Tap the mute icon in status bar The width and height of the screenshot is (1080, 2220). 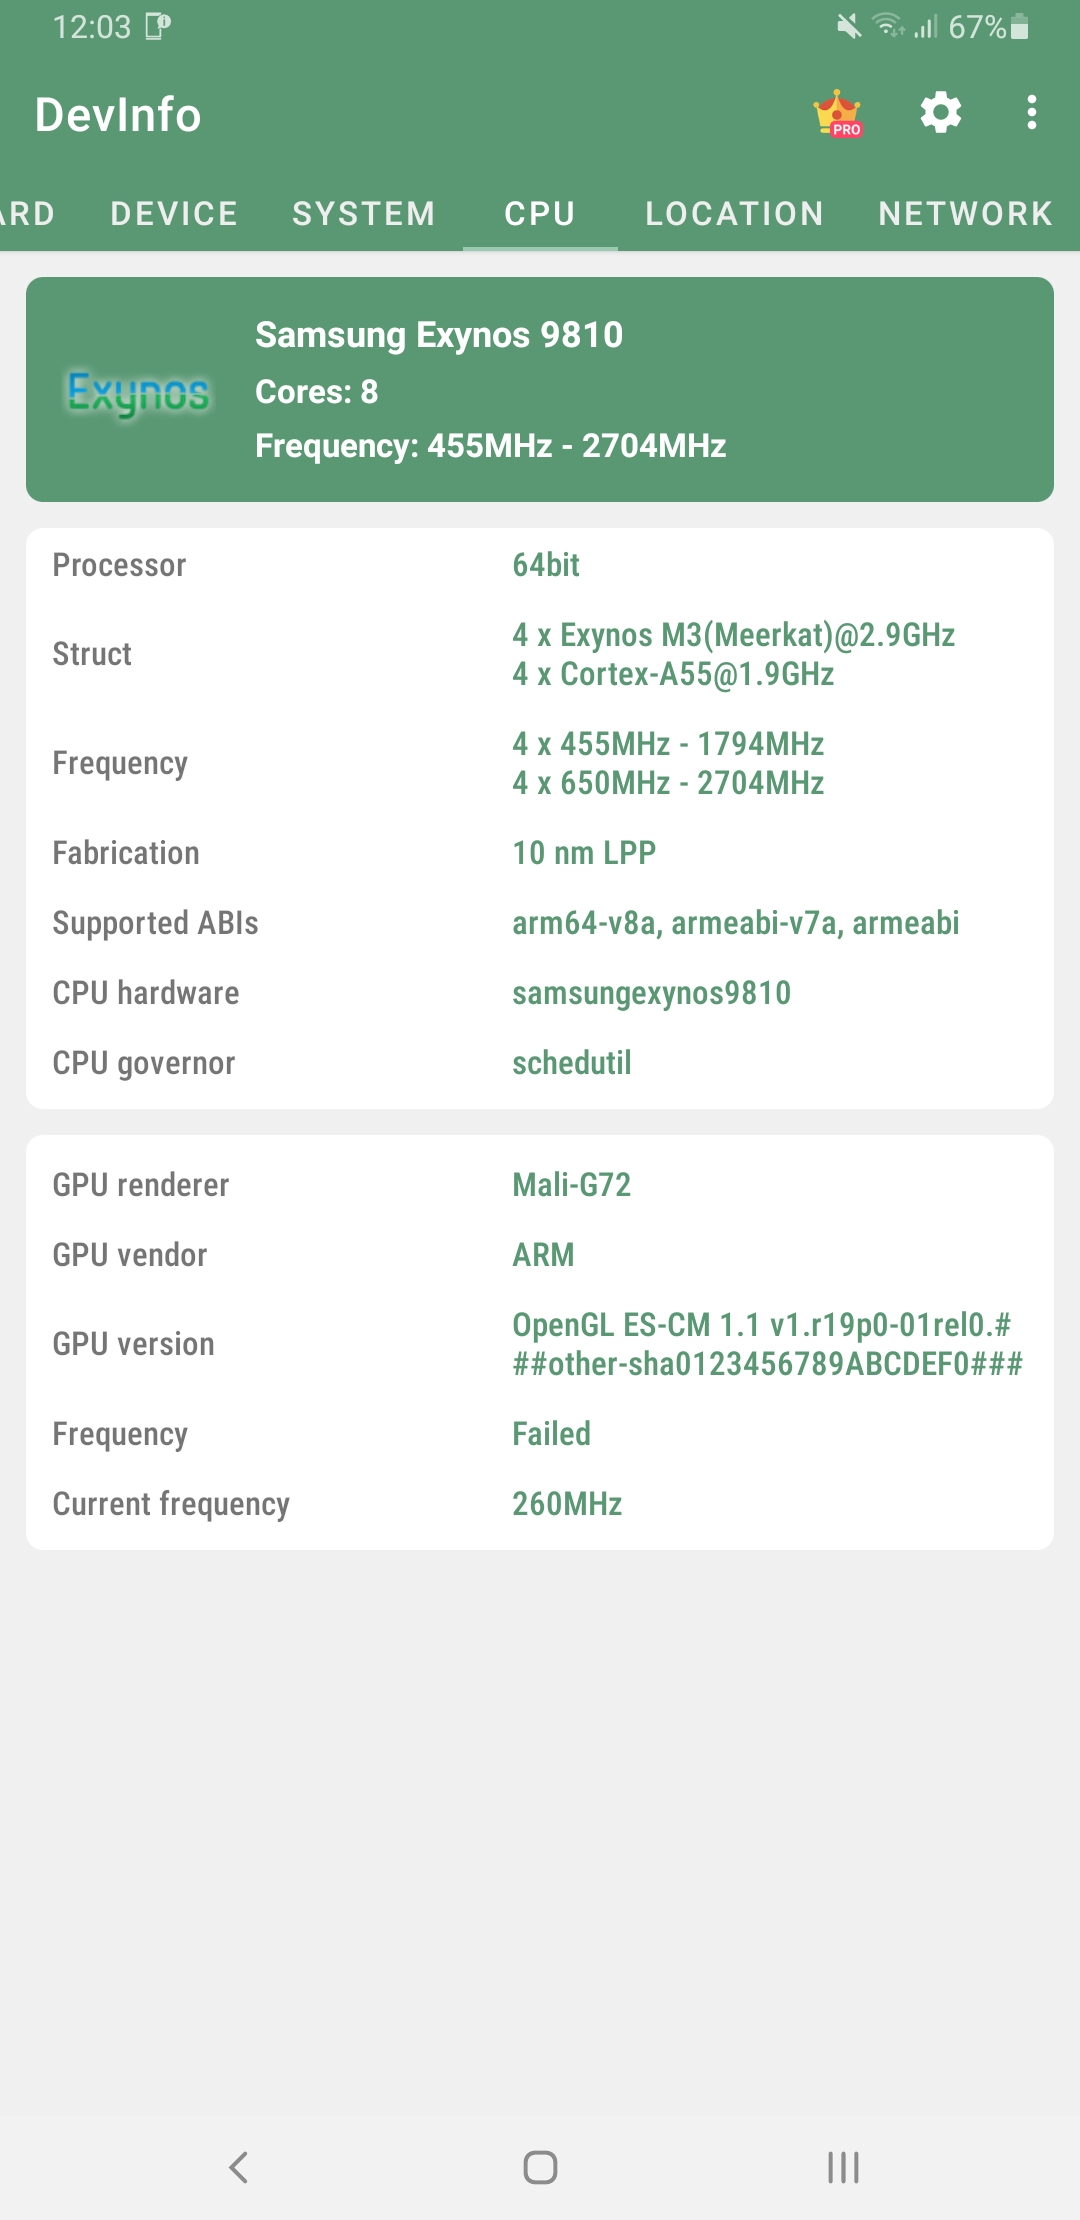pos(846,27)
